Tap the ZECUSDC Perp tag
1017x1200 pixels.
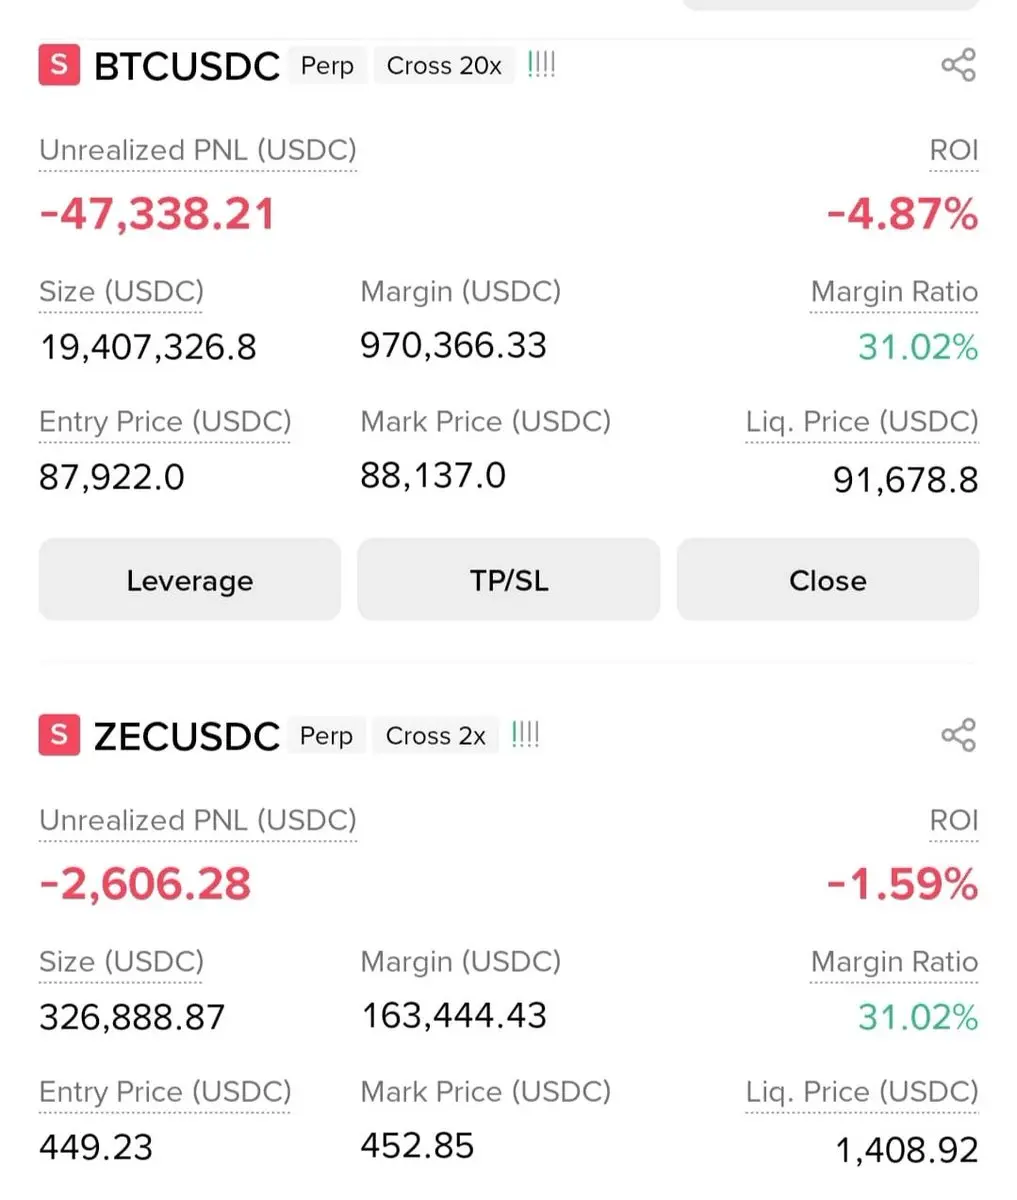[326, 736]
